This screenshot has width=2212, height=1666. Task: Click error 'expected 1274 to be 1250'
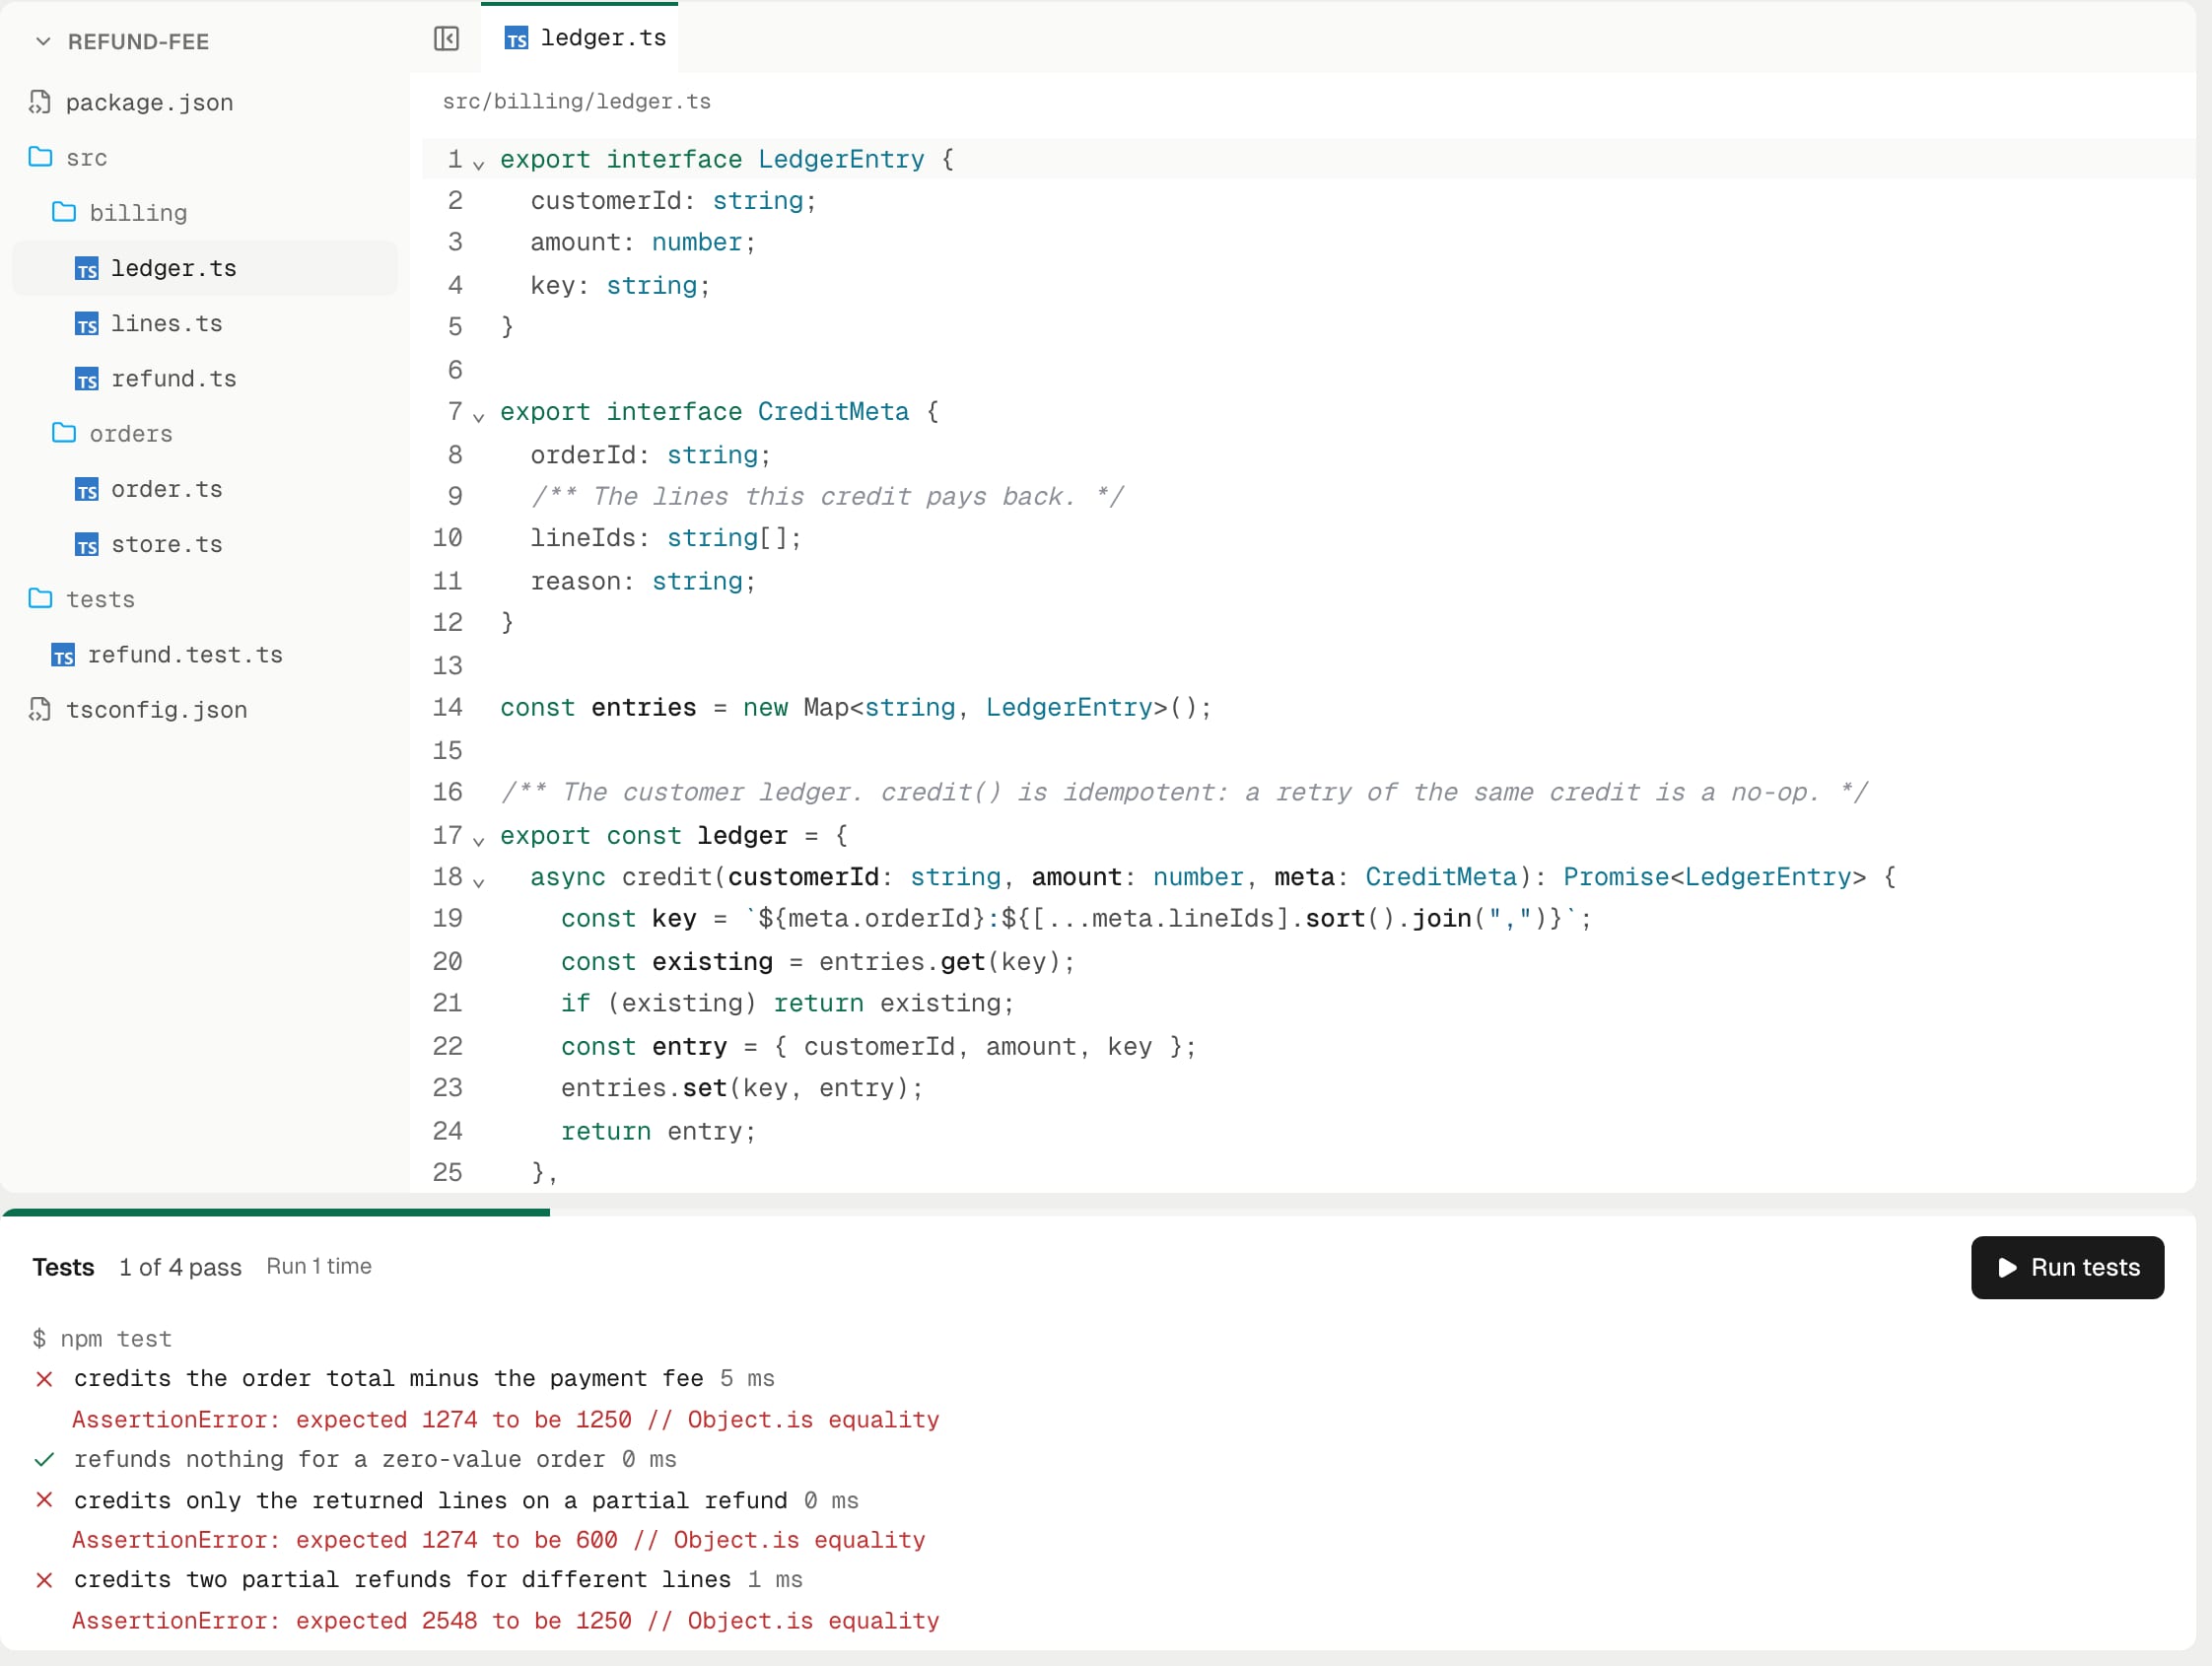tap(505, 1419)
